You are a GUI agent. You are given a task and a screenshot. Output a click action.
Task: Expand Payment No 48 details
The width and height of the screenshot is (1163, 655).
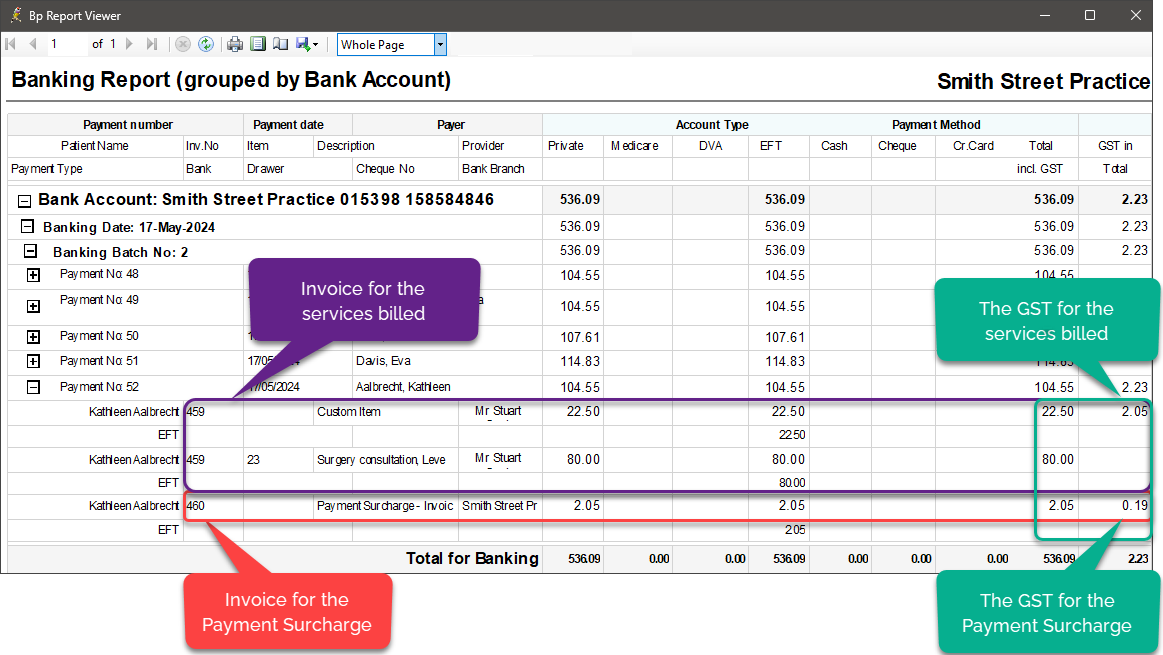[x=33, y=275]
